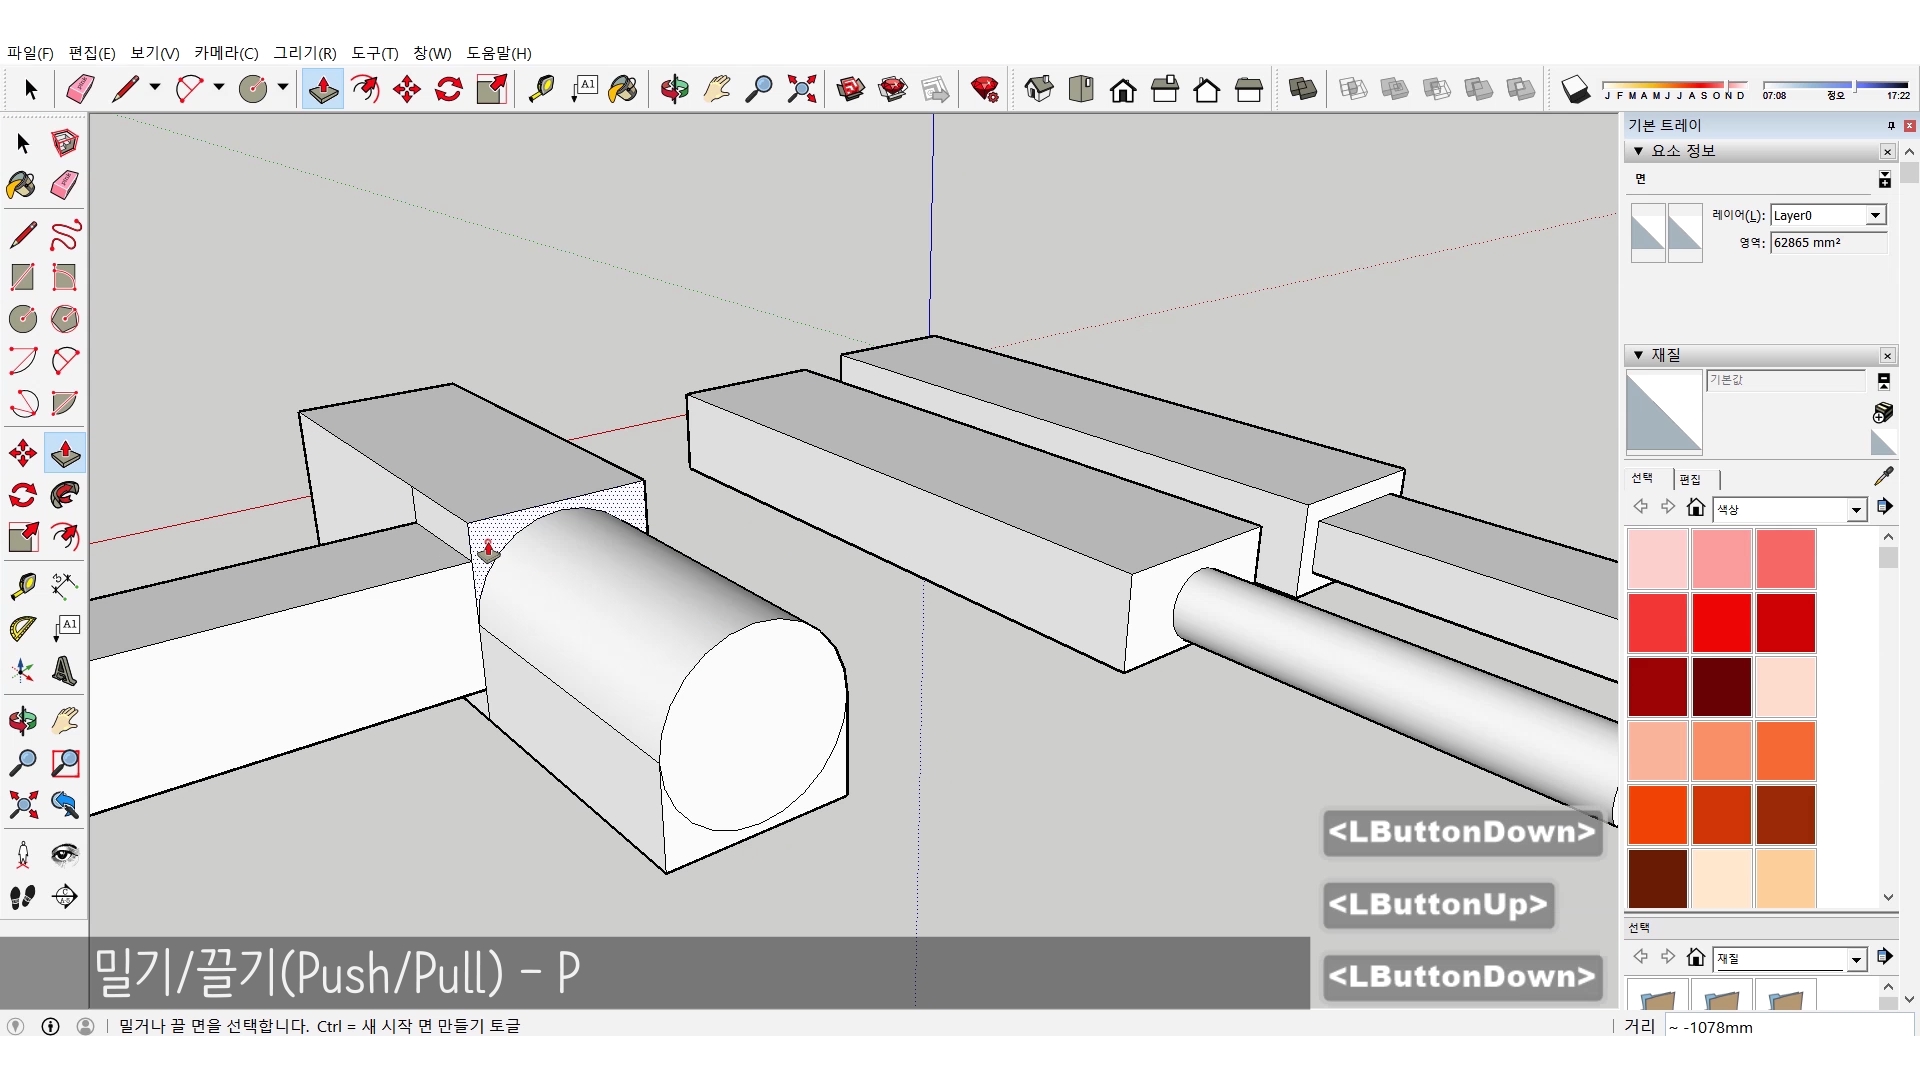Image resolution: width=1920 pixels, height=1080 pixels.
Task: Pin the default tray panel
Action: (x=1890, y=126)
